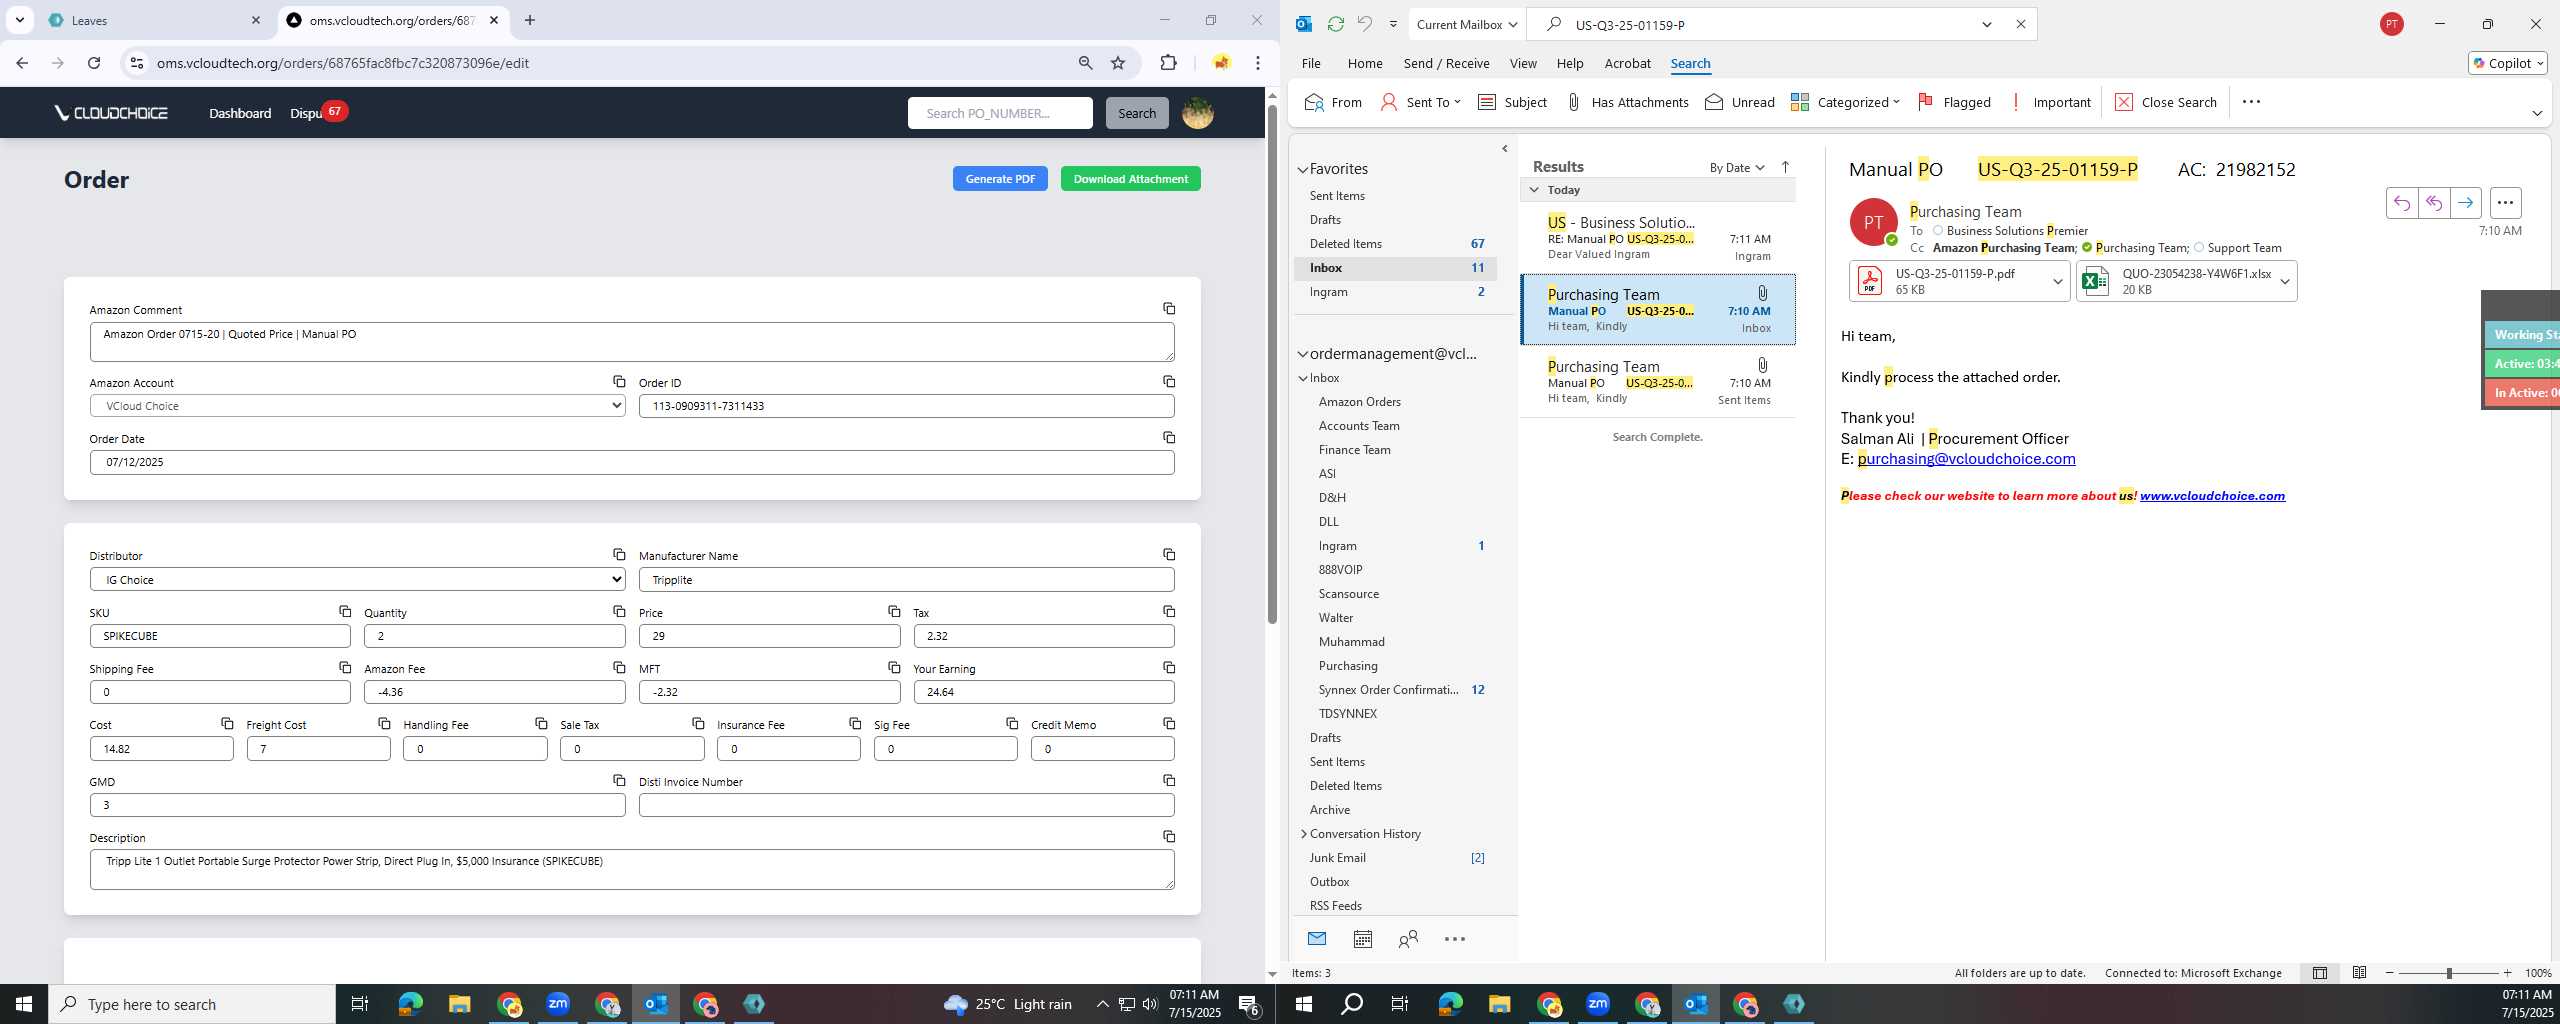The width and height of the screenshot is (2560, 1024).
Task: Copy the Amazon Comment field value
Action: [1168, 309]
